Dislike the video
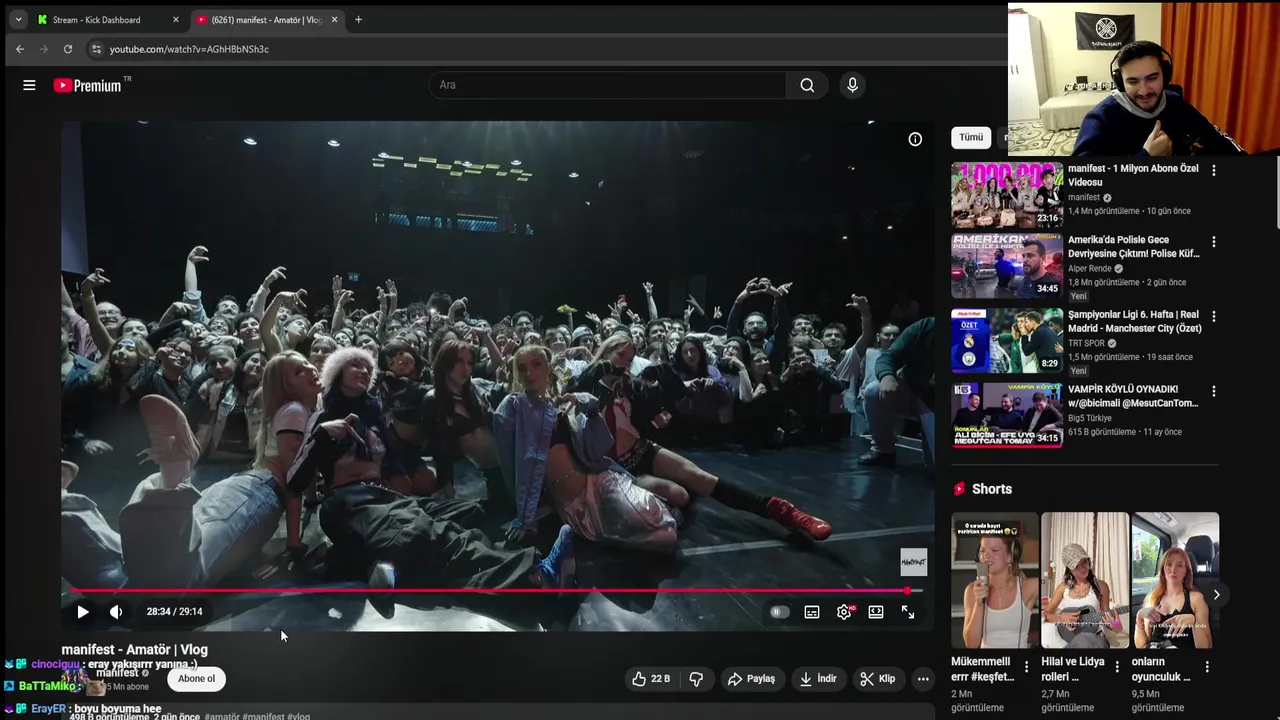This screenshot has width=1280, height=720. 696,678
